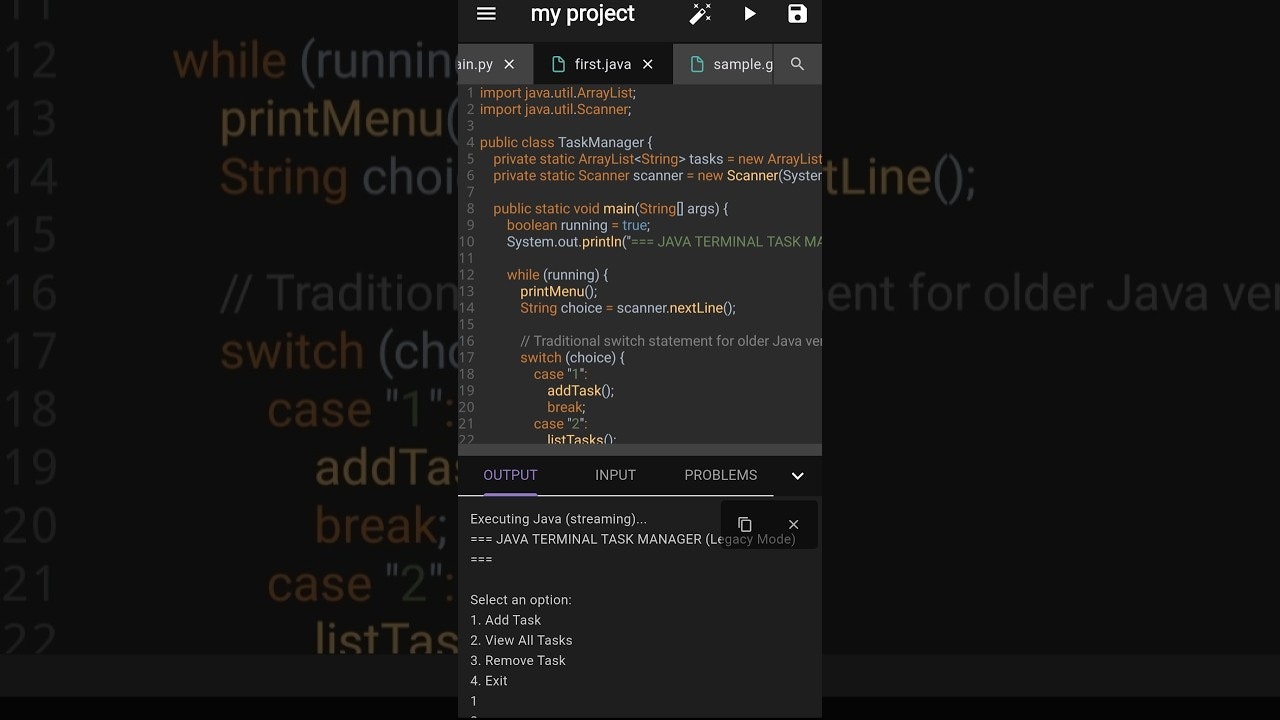1280x720 pixels.
Task: Select the magic wand code format icon
Action: pyautogui.click(x=699, y=13)
